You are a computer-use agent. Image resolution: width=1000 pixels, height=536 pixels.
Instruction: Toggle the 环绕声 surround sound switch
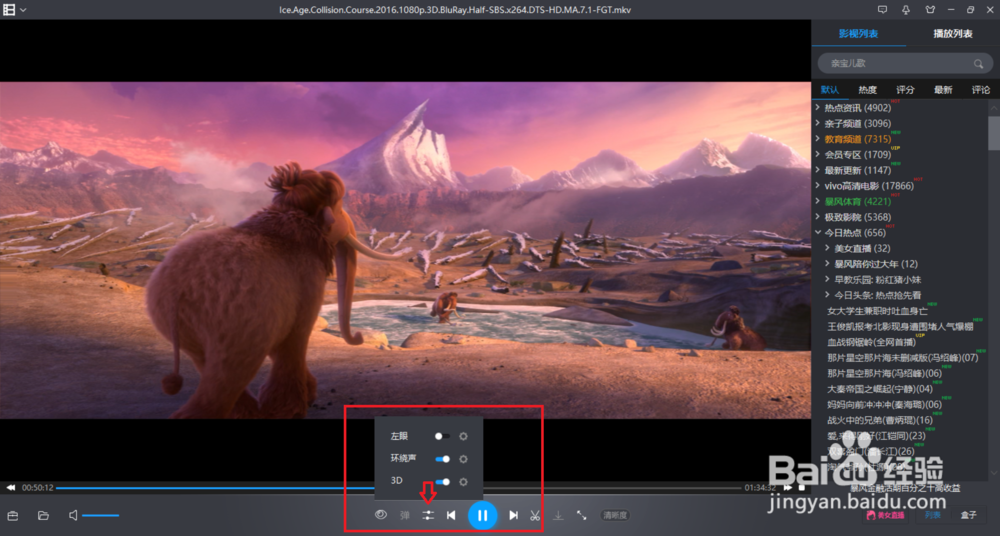tap(442, 459)
